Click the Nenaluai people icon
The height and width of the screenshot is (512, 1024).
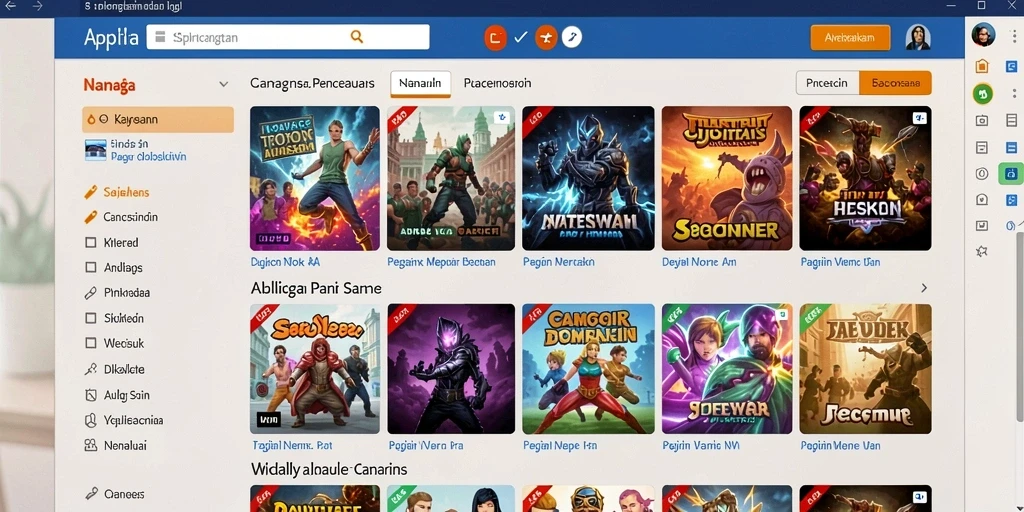pos(91,445)
